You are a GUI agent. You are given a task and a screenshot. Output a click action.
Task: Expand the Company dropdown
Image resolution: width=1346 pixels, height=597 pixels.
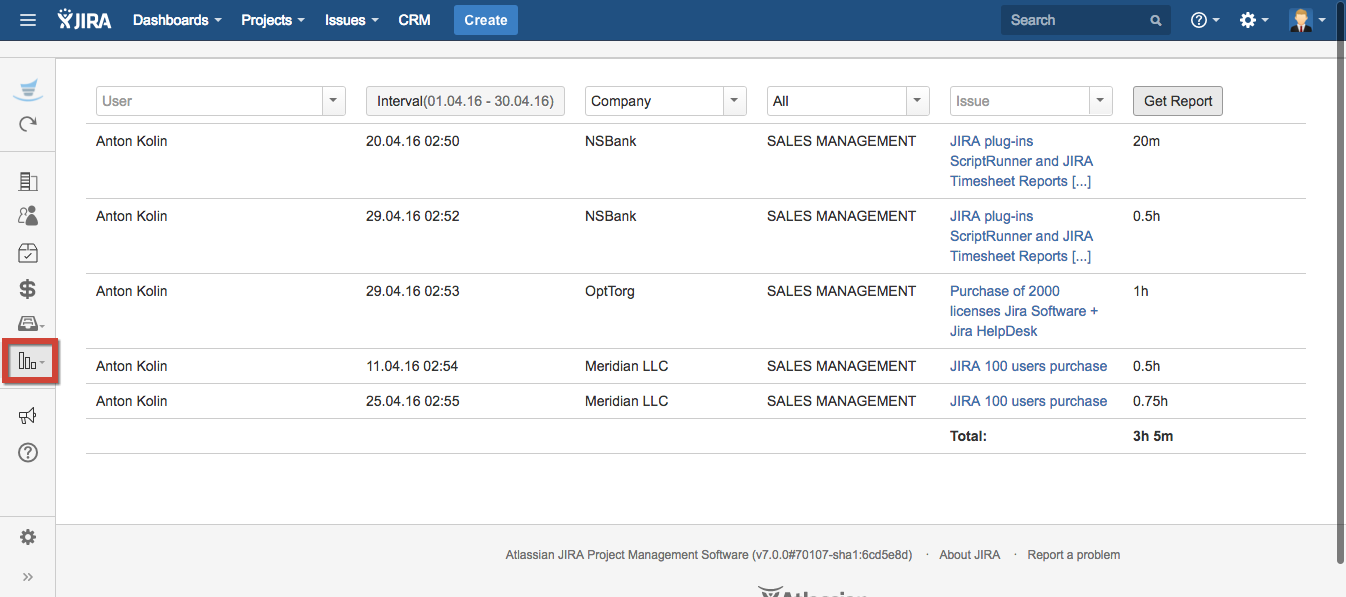click(665, 101)
